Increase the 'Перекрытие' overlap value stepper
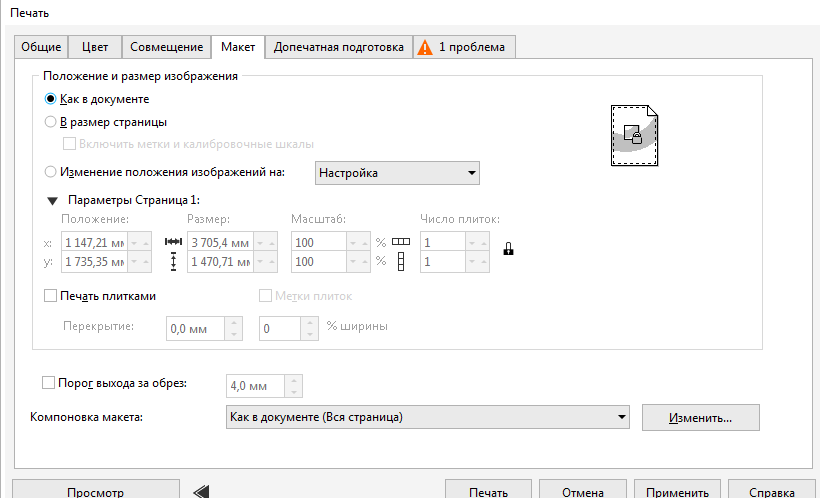The height and width of the screenshot is (498, 820). point(234,323)
